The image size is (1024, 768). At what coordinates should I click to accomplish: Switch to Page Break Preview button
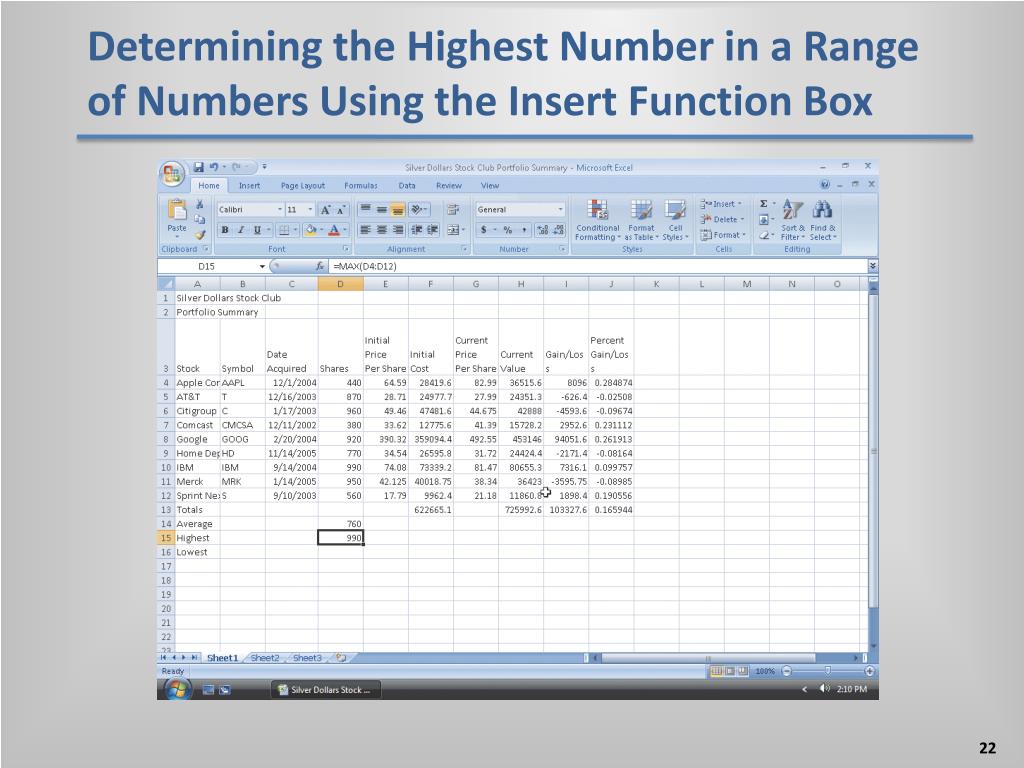click(742, 671)
